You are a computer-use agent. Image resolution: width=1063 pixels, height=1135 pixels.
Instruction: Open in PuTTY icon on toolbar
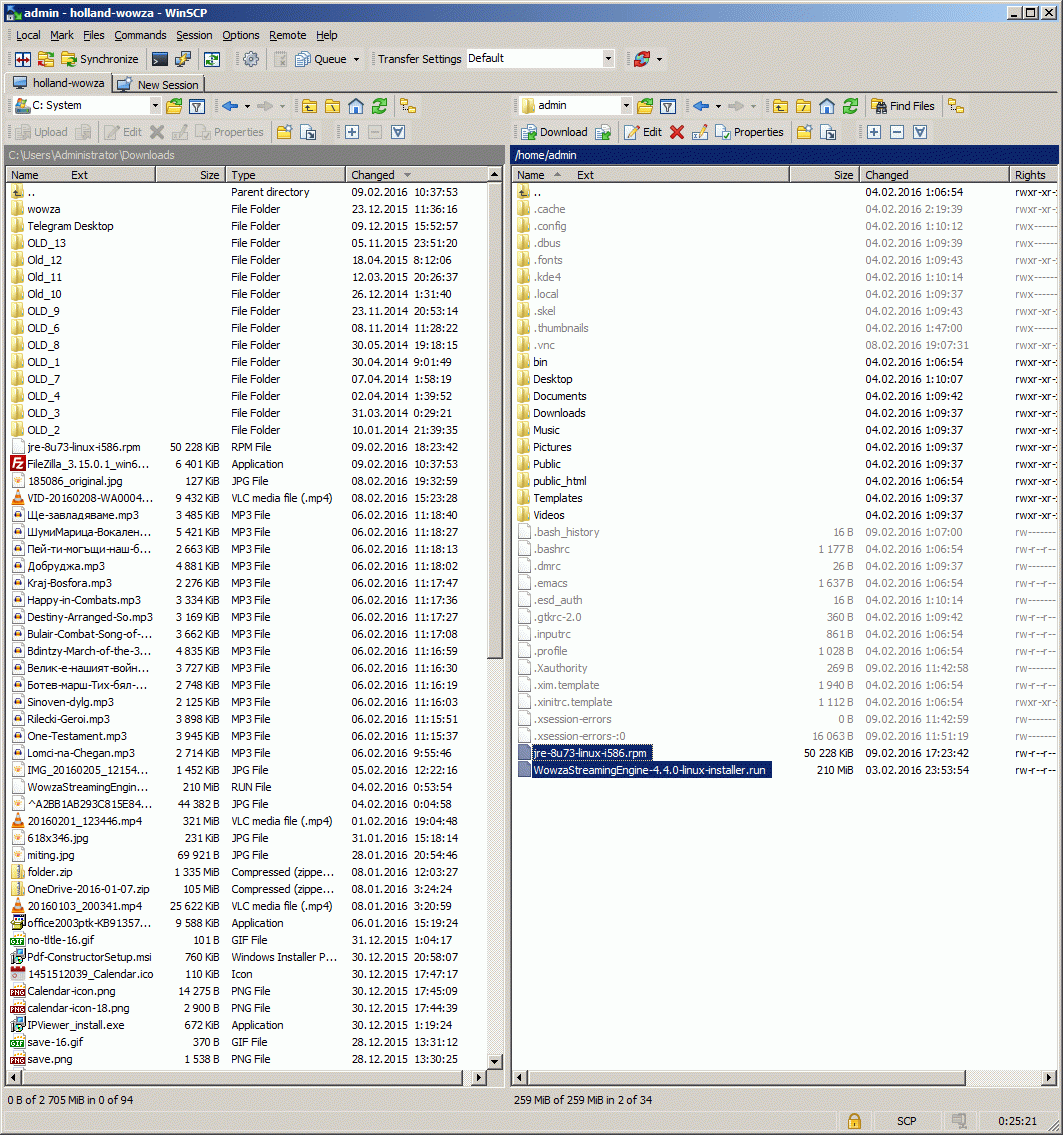[183, 59]
